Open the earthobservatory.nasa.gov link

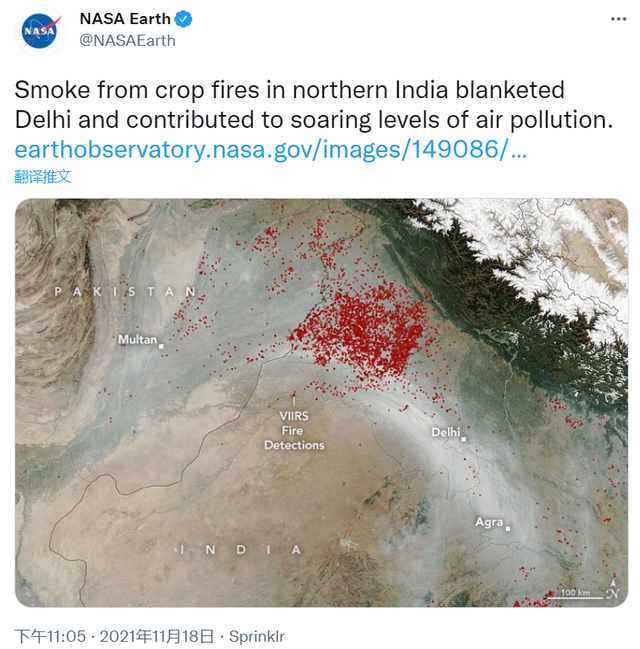pos(270,149)
